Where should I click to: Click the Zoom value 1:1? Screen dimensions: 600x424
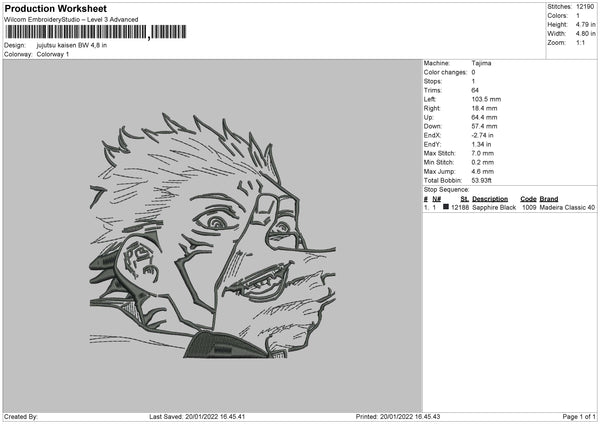(580, 42)
